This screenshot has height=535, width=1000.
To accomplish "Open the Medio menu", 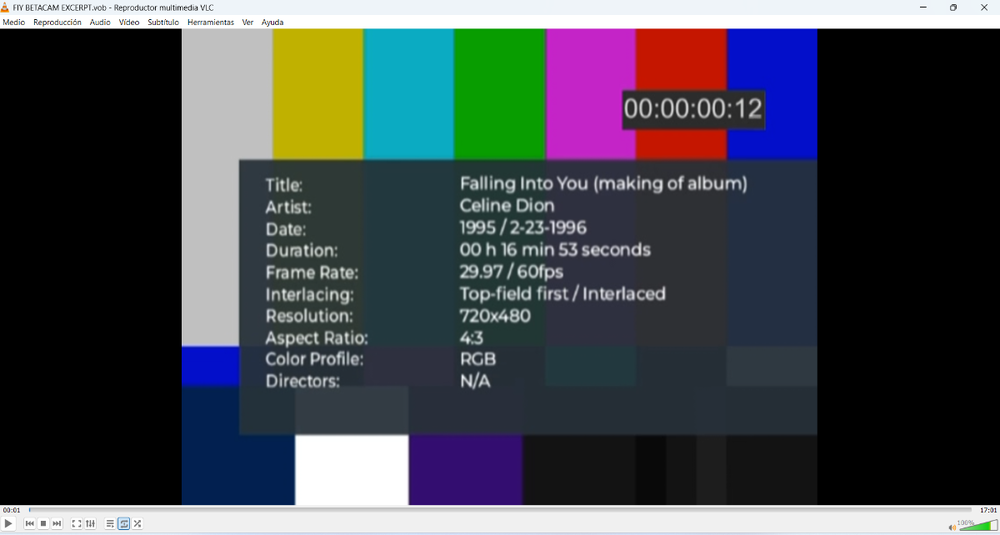I will point(13,22).
